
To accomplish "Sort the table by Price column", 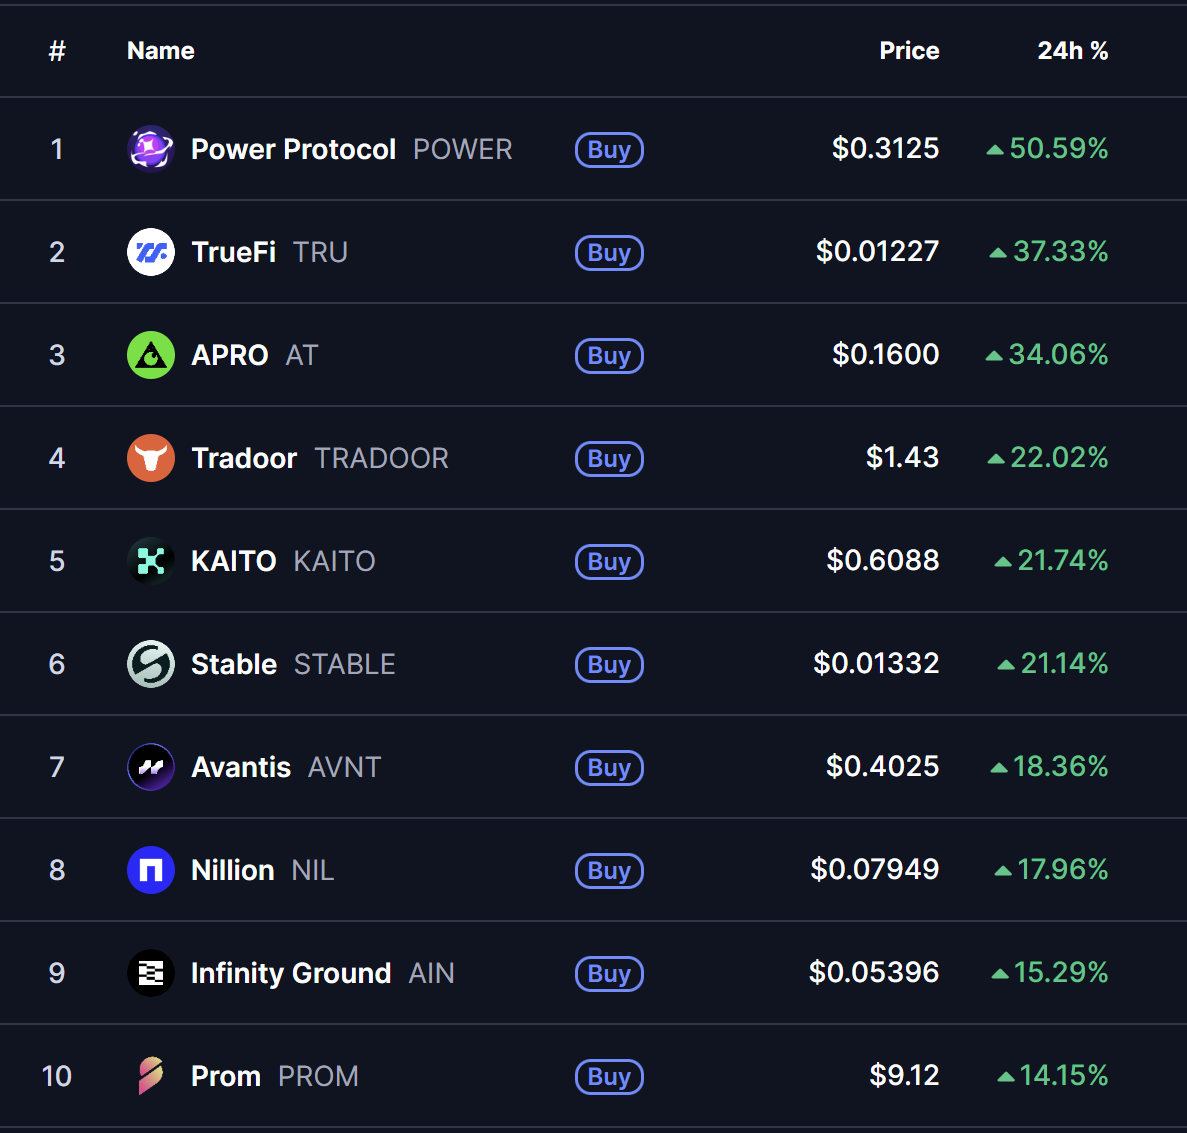I will tap(908, 50).
